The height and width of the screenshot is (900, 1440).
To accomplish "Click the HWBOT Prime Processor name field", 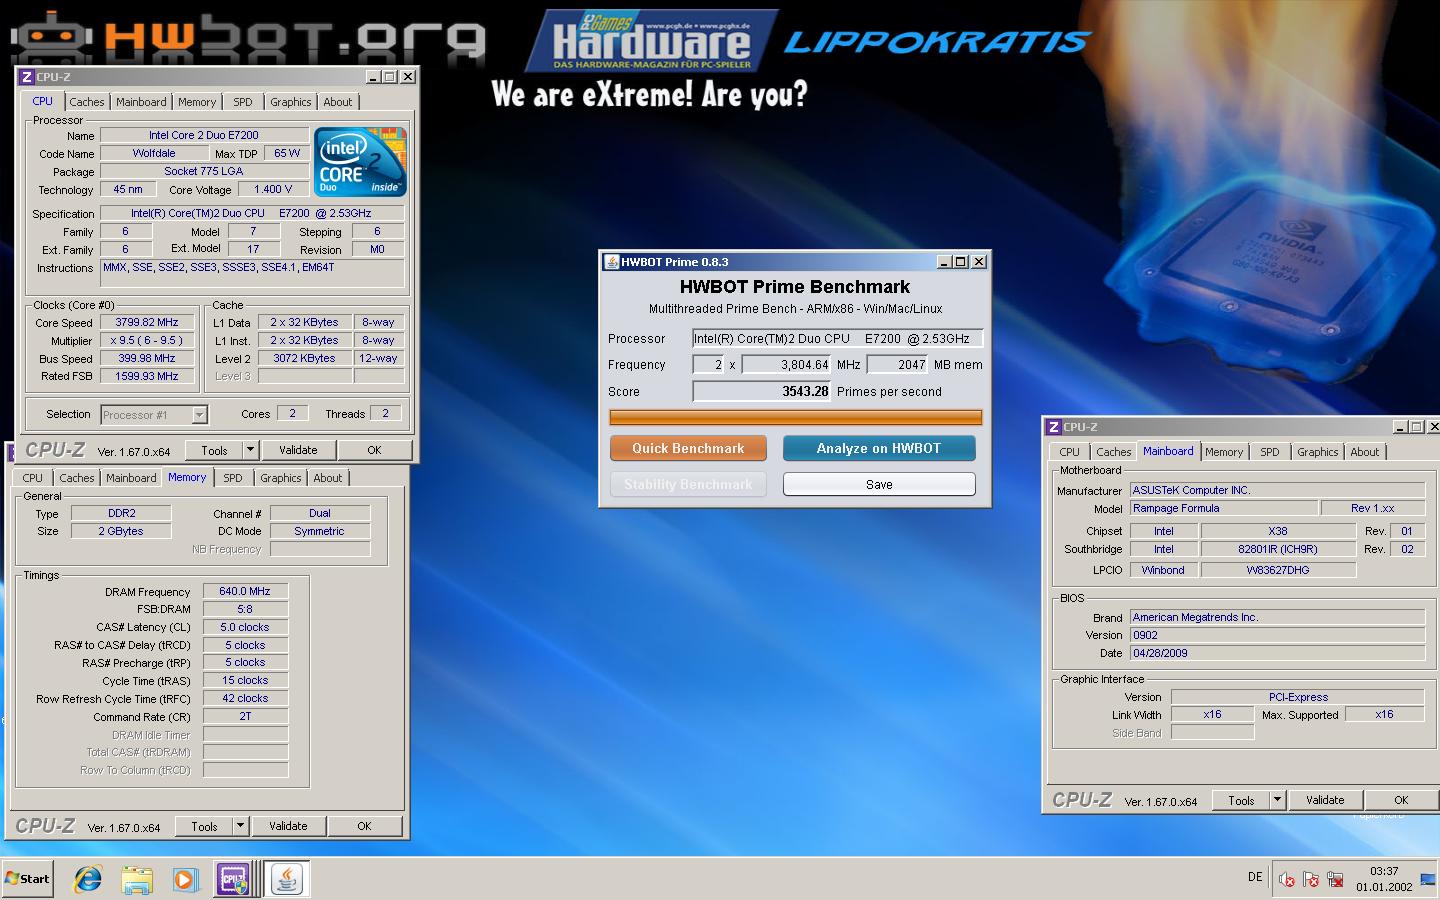I will [x=838, y=338].
